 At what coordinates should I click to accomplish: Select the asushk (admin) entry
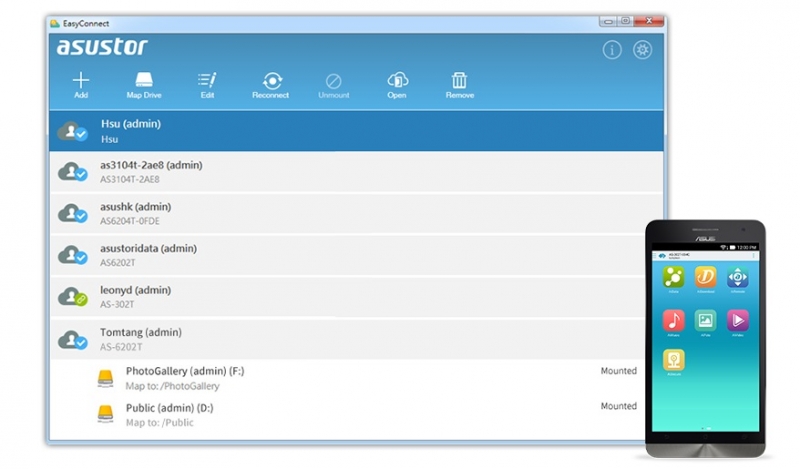356,213
